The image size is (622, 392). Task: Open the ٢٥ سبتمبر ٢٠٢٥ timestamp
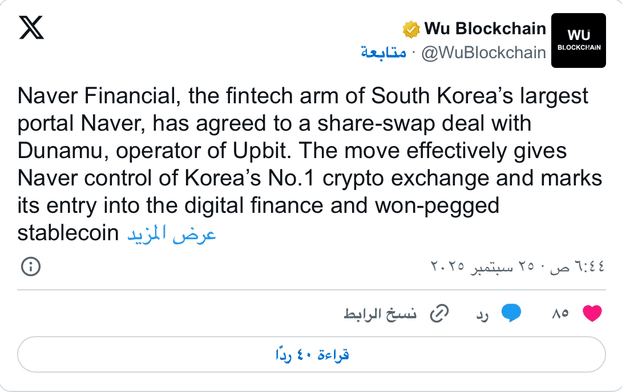coord(518,266)
